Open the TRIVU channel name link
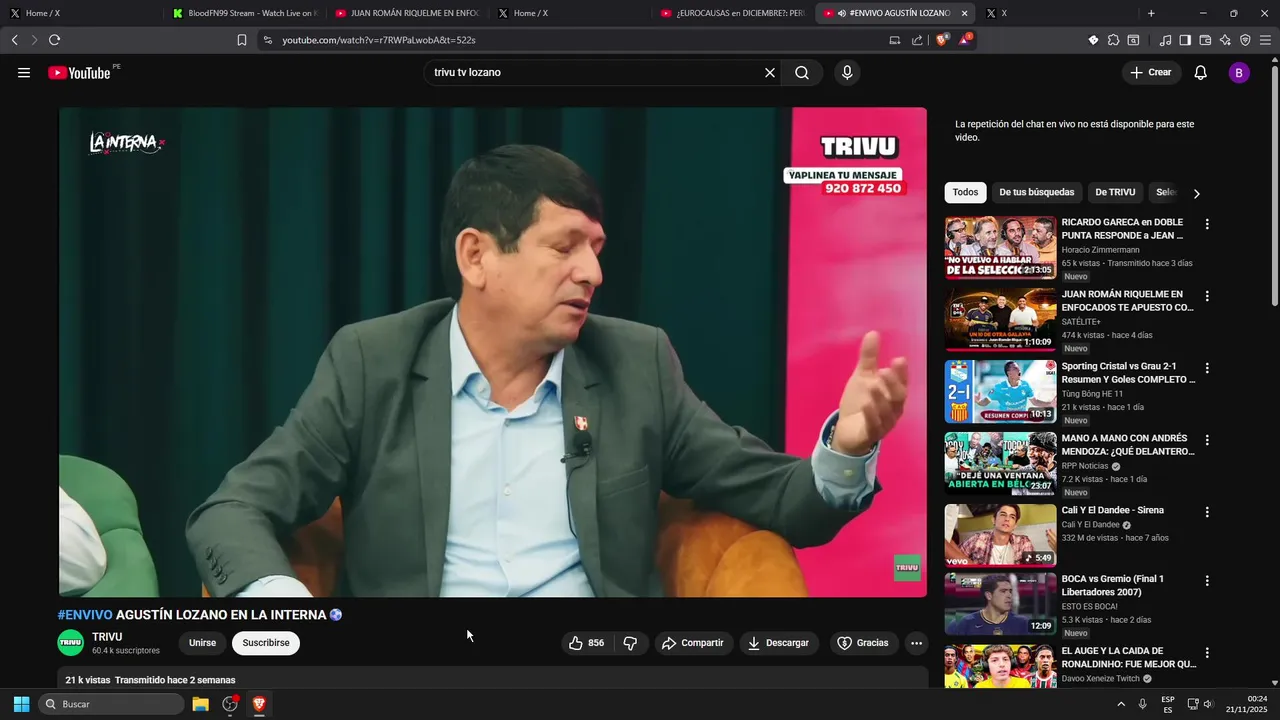Image resolution: width=1280 pixels, height=720 pixels. tap(107, 637)
